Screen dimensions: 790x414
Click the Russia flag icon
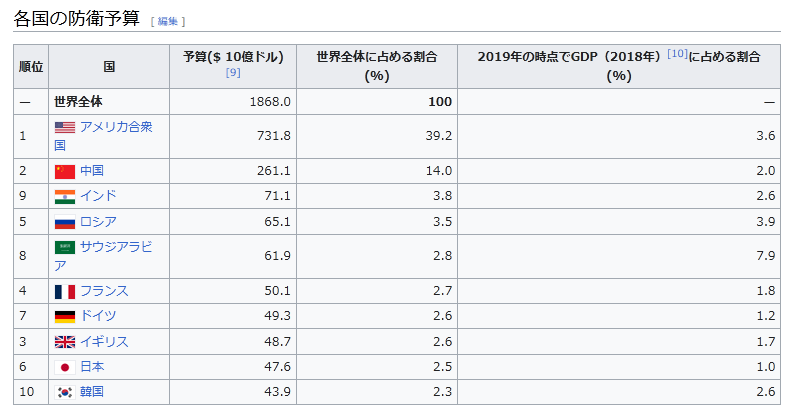[x=65, y=222]
